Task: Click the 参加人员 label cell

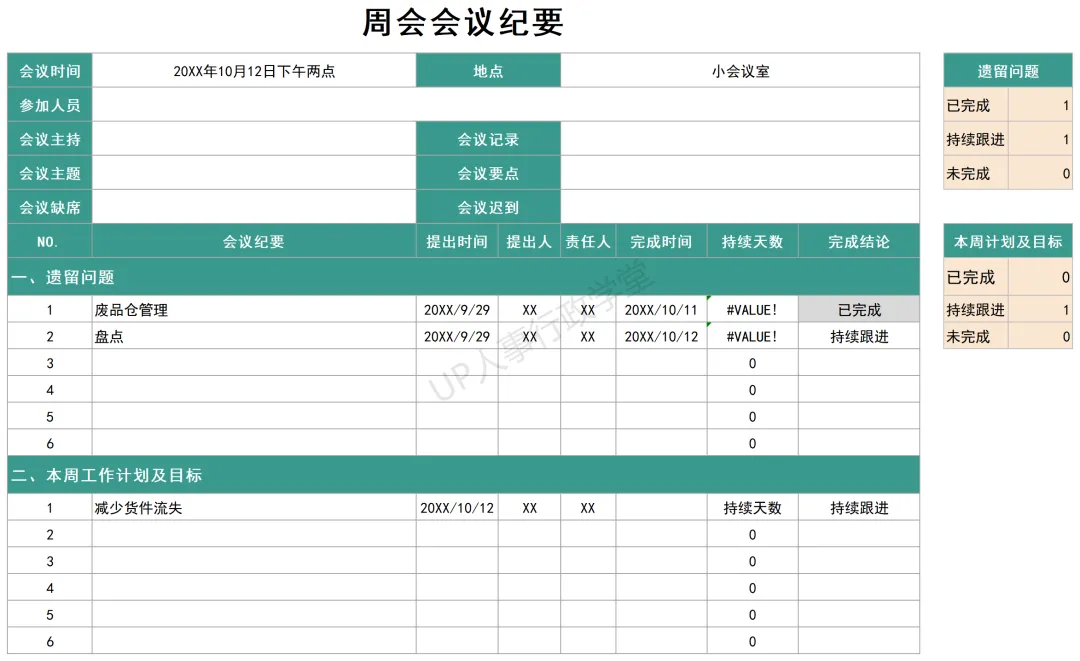Action: pyautogui.click(x=50, y=105)
